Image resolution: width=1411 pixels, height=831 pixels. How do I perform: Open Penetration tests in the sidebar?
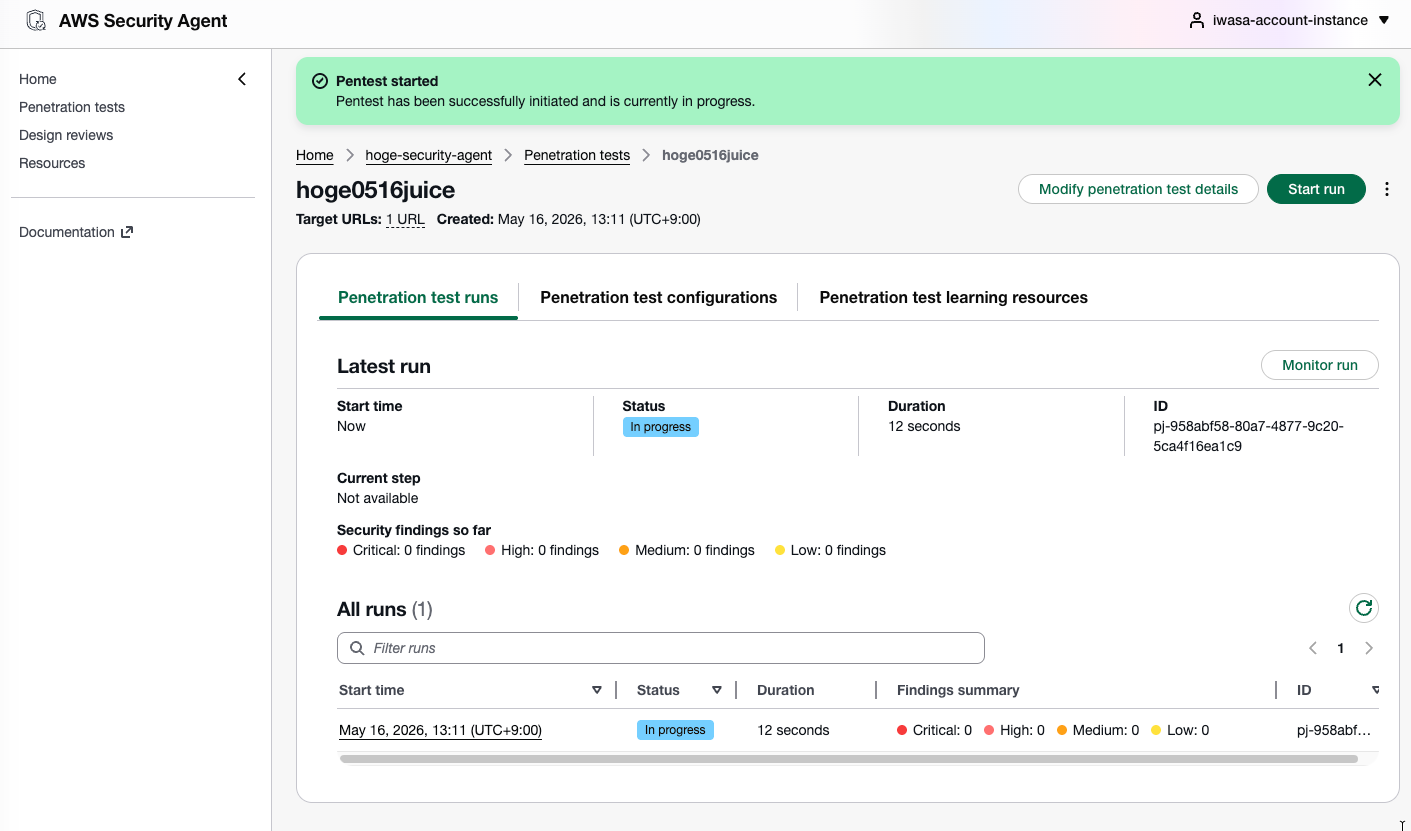pyautogui.click(x=72, y=107)
